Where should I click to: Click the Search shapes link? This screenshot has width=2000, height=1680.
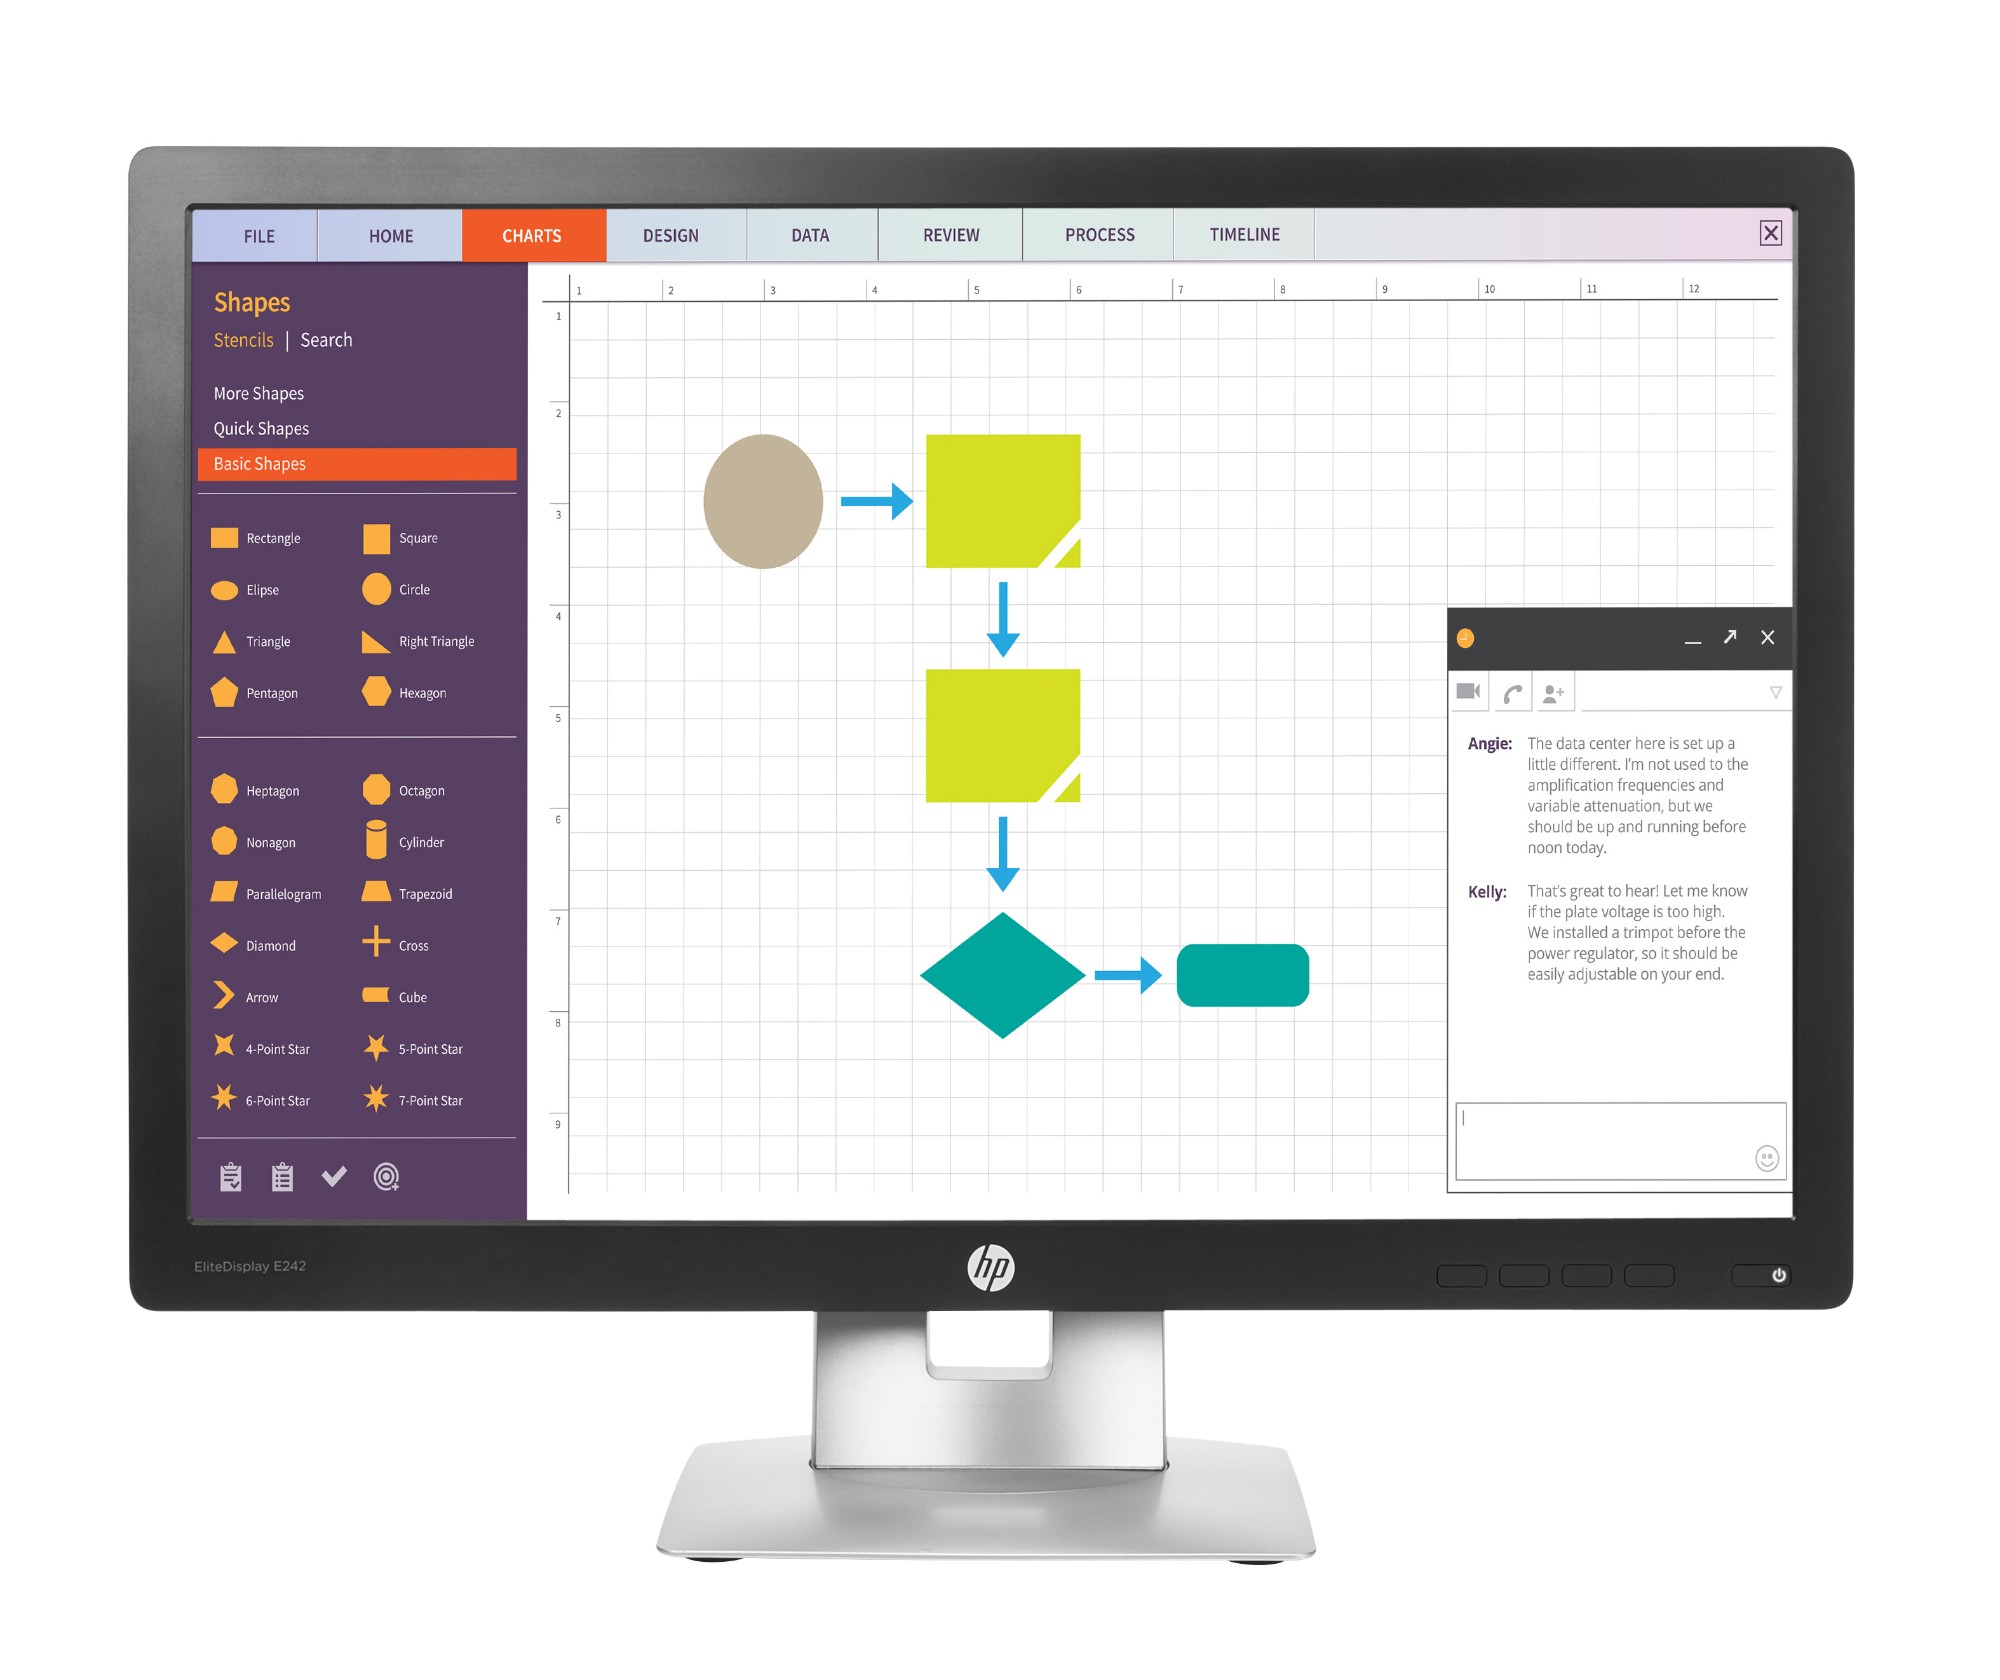point(328,342)
